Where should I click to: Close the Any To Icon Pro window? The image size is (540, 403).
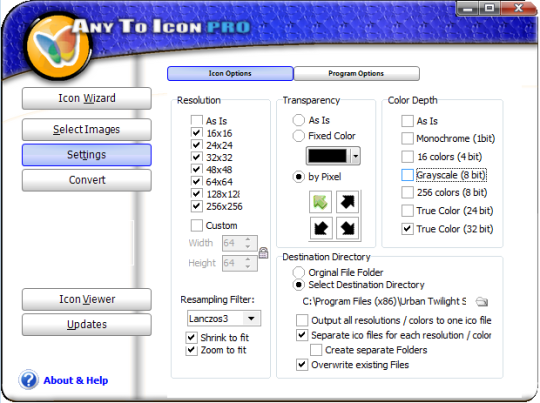click(518, 8)
